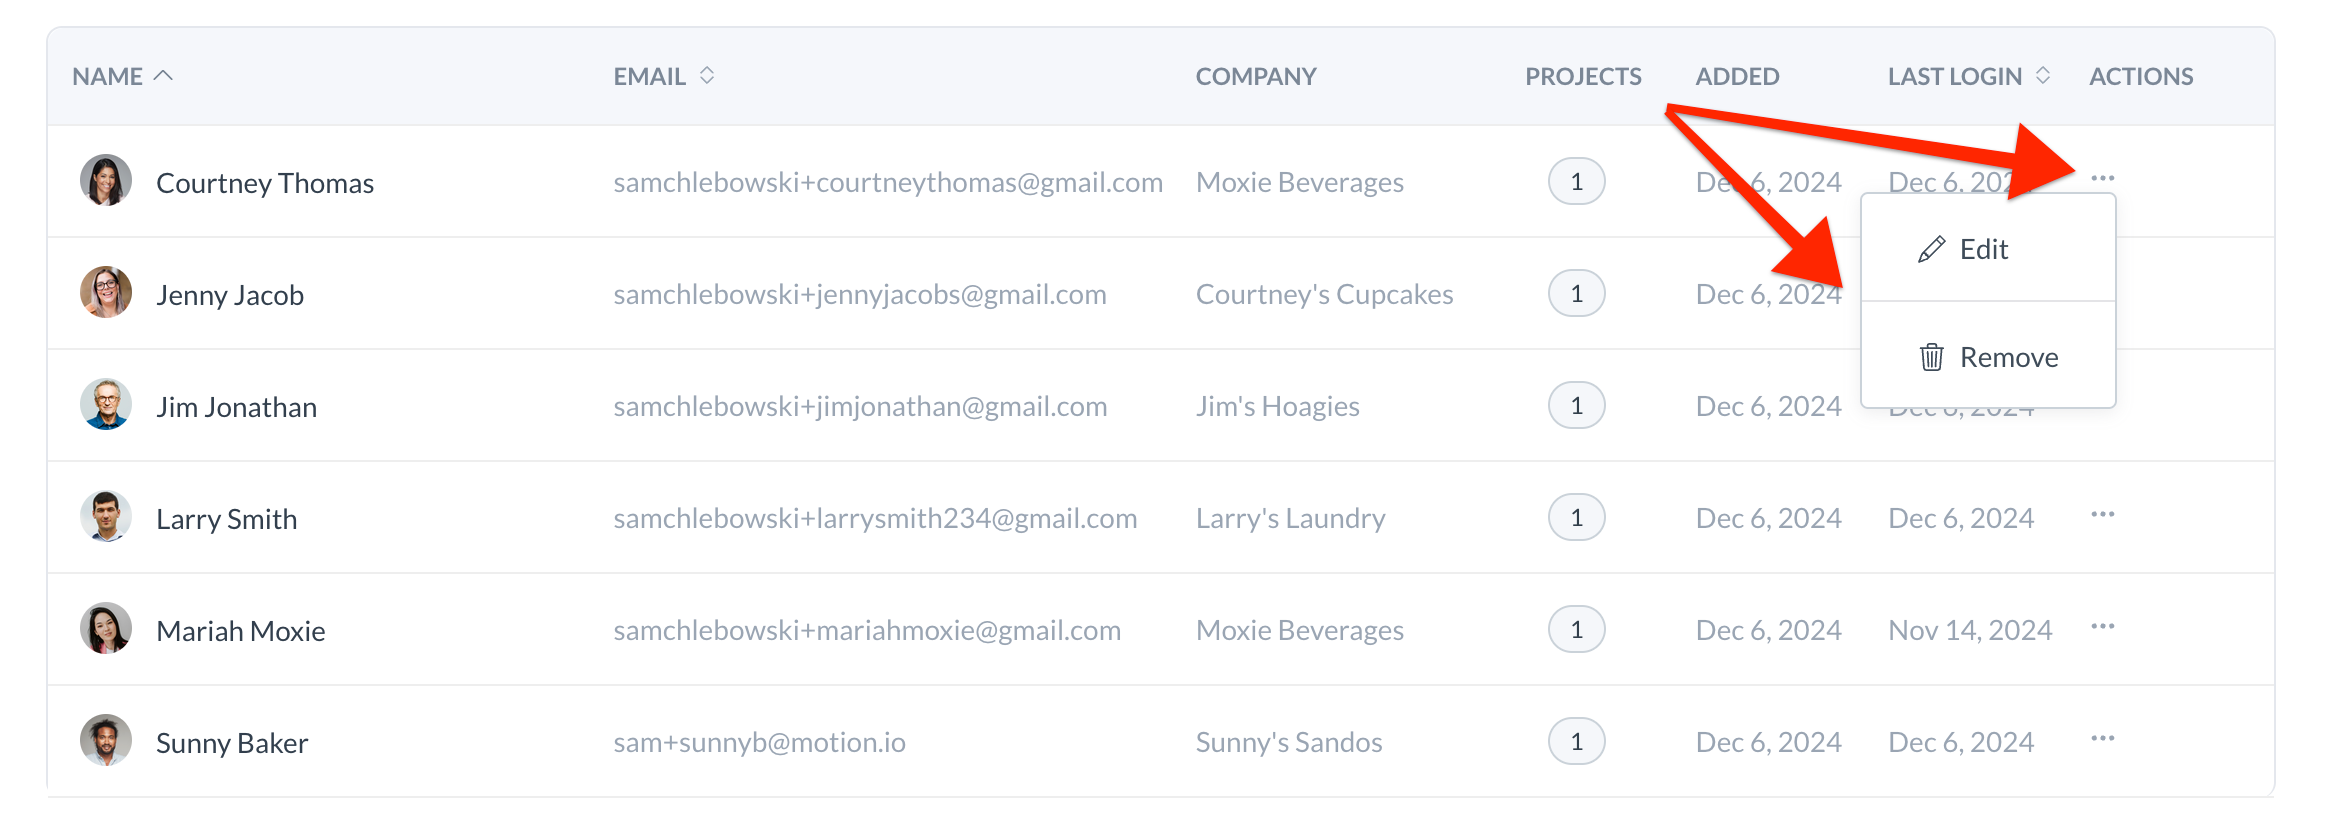This screenshot has width=2328, height=826.
Task: Open actions menu for Larry Smith
Action: coord(2102,515)
